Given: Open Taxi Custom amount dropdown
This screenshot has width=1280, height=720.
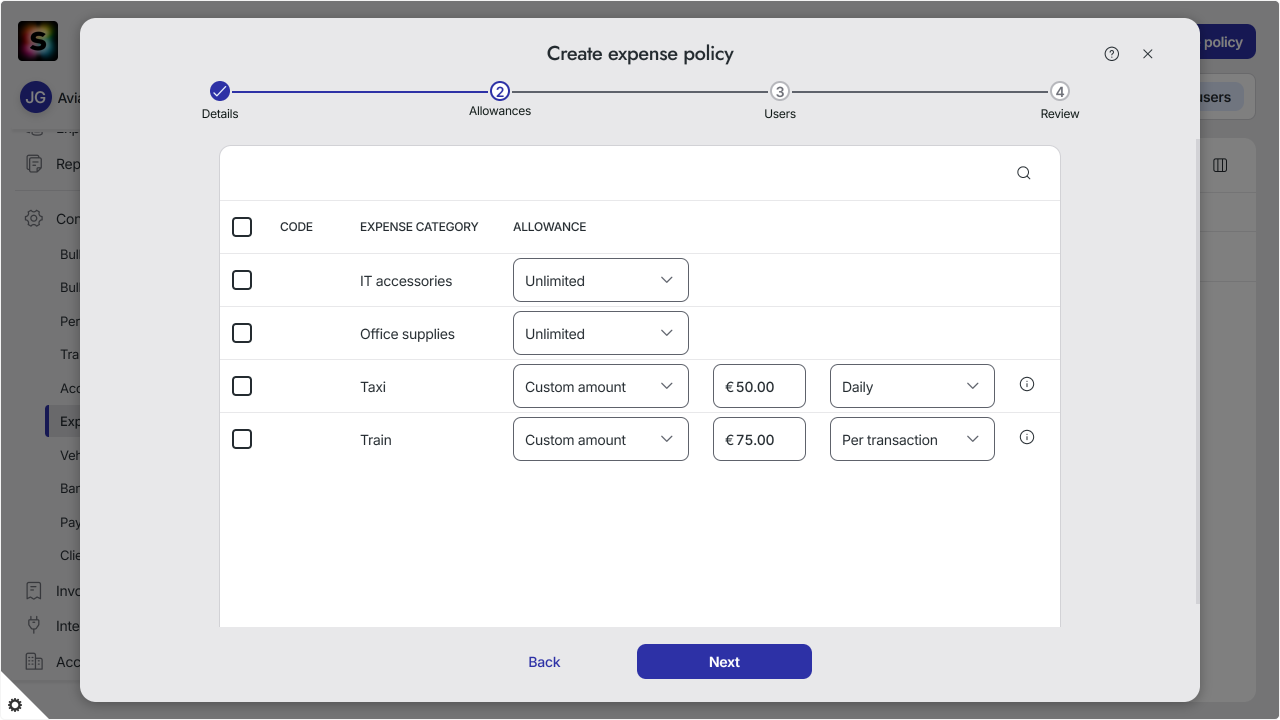Looking at the screenshot, I should click(x=601, y=386).
